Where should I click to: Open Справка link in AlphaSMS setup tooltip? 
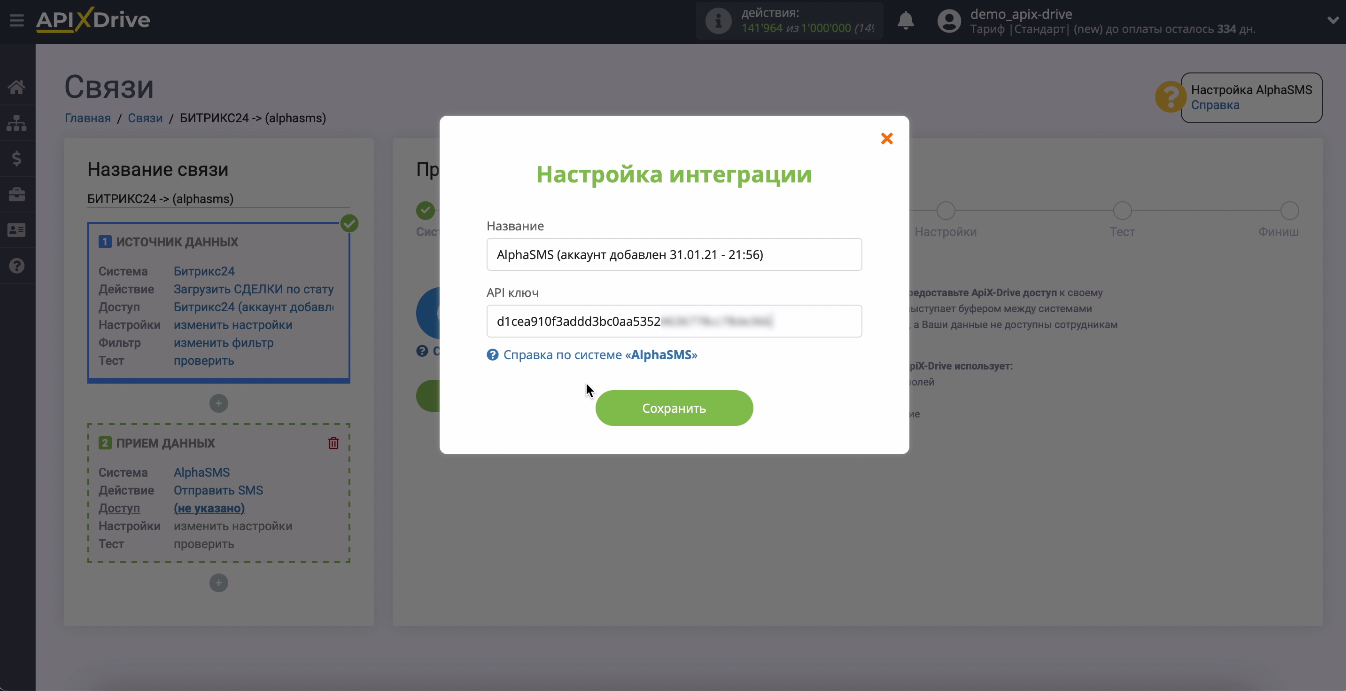click(1215, 105)
